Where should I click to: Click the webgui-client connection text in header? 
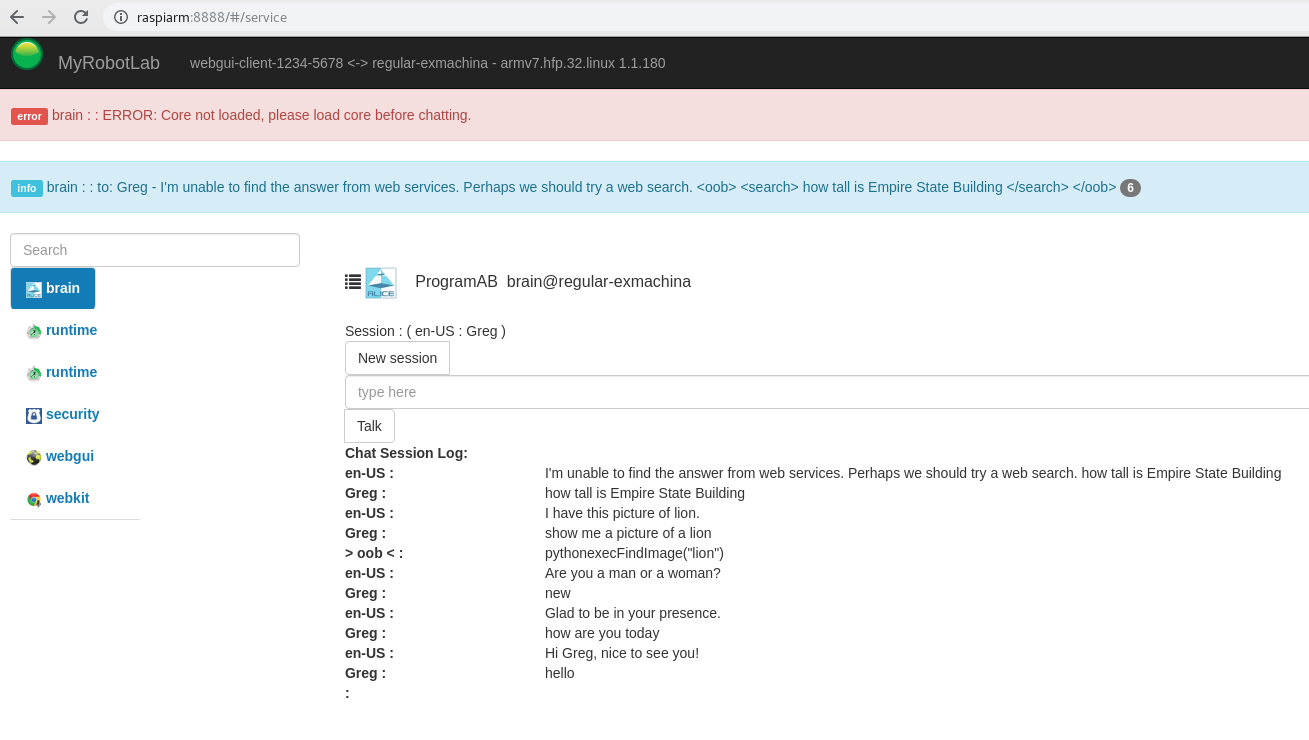[x=427, y=63]
